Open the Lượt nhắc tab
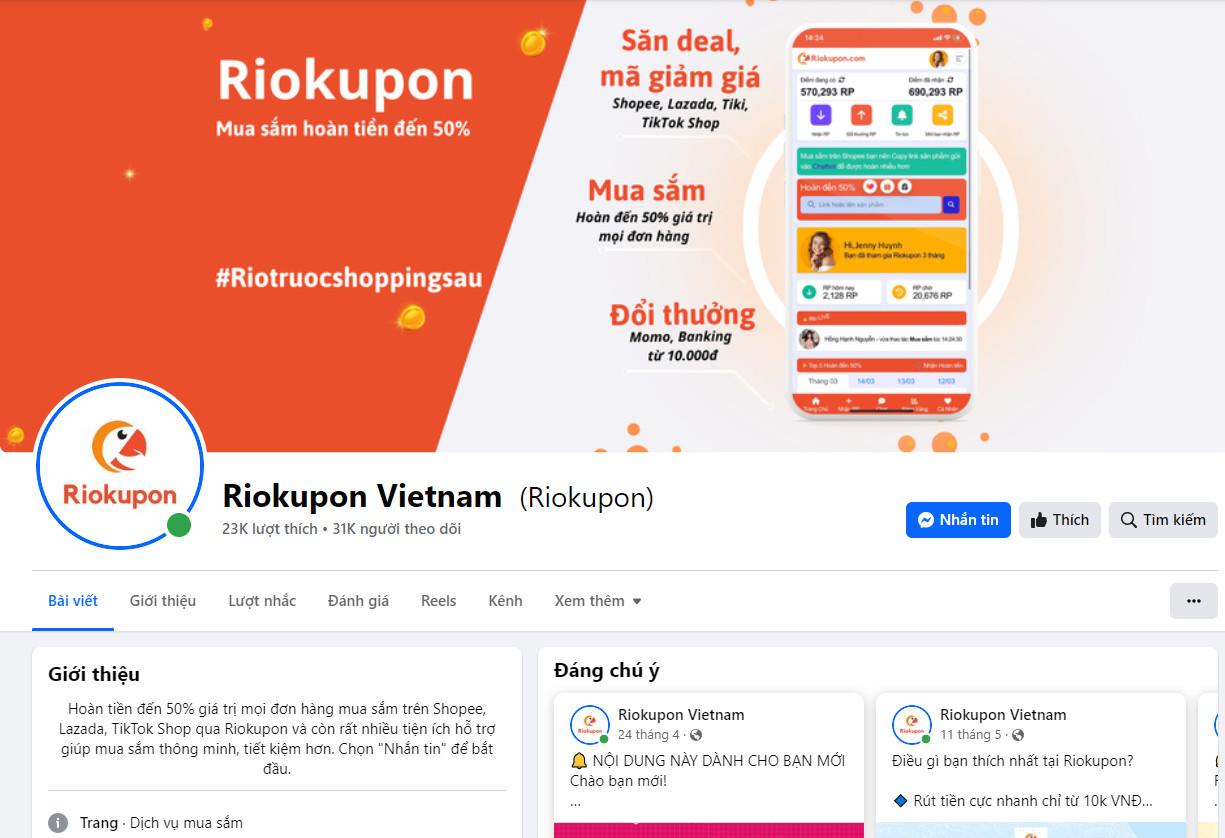The width and height of the screenshot is (1225, 838). pyautogui.click(x=262, y=601)
